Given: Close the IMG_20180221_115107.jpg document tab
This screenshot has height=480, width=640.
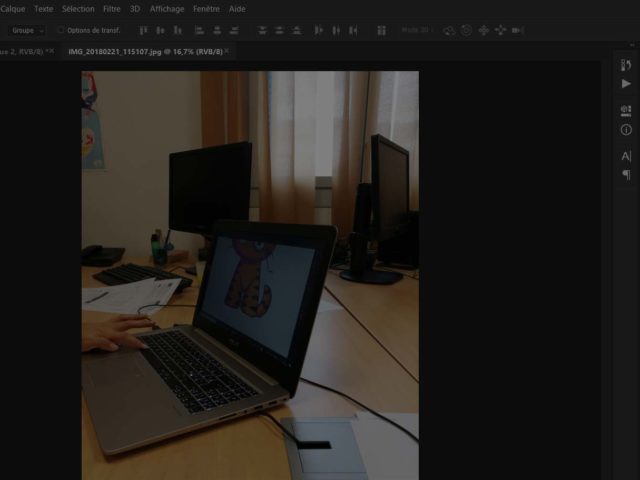Looking at the screenshot, I should (227, 50).
